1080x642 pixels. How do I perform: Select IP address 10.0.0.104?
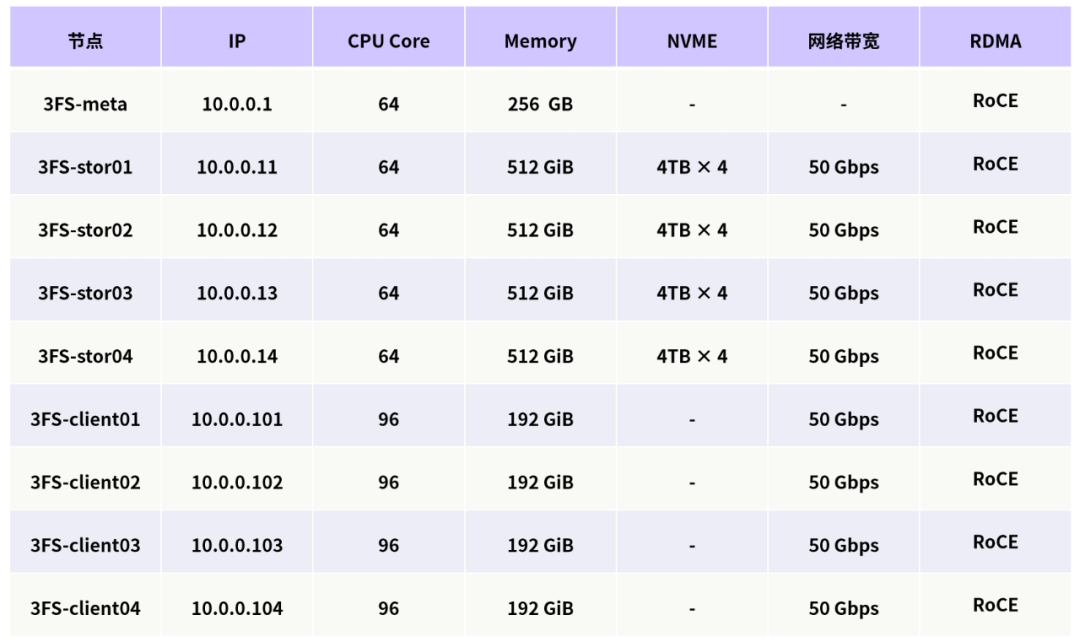[x=237, y=608]
